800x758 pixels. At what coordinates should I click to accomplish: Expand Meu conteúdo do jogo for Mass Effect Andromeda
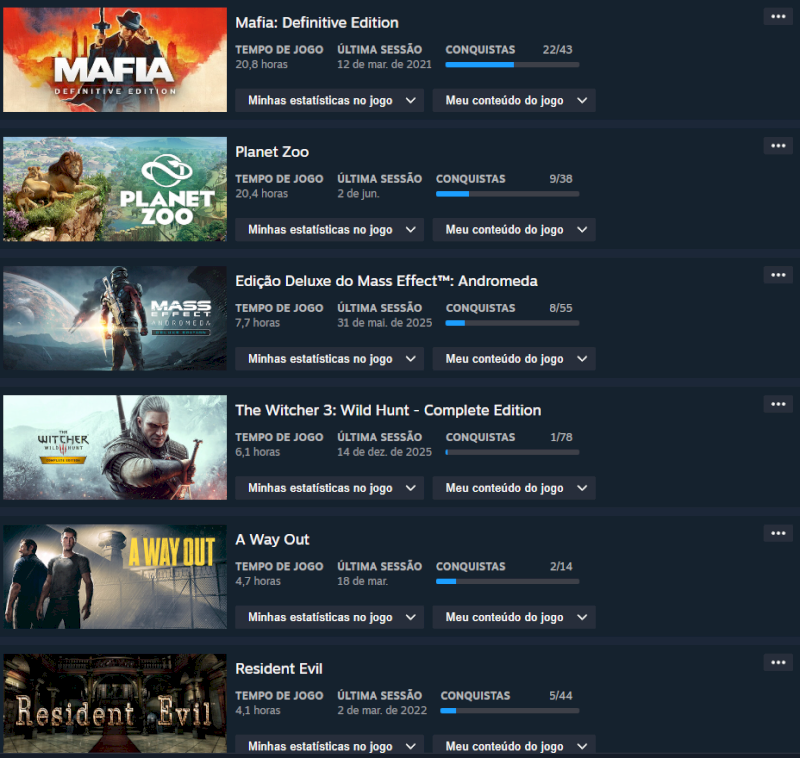(x=514, y=359)
